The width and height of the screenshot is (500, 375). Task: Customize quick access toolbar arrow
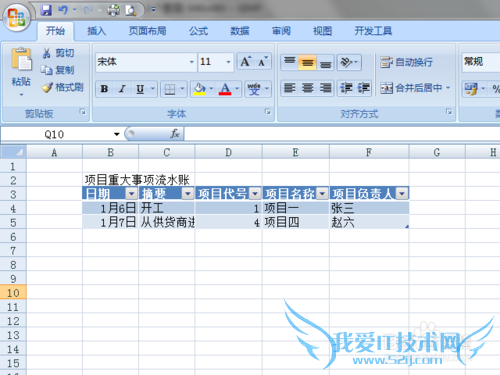point(153,10)
